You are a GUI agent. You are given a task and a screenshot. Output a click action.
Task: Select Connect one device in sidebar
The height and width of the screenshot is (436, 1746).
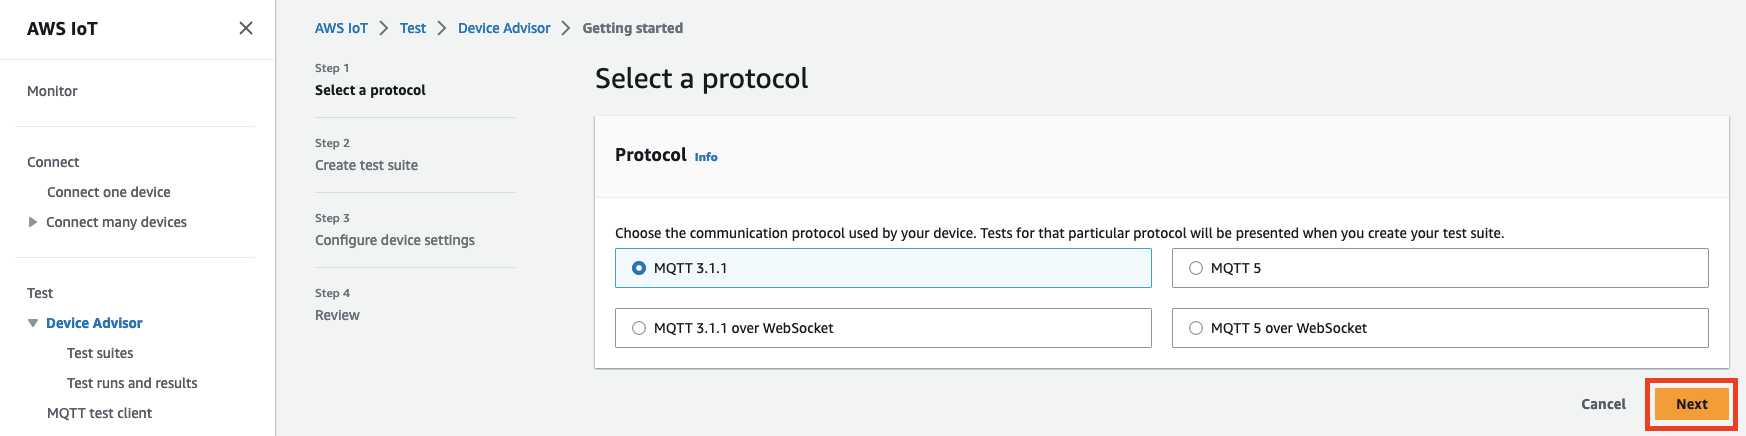108,192
